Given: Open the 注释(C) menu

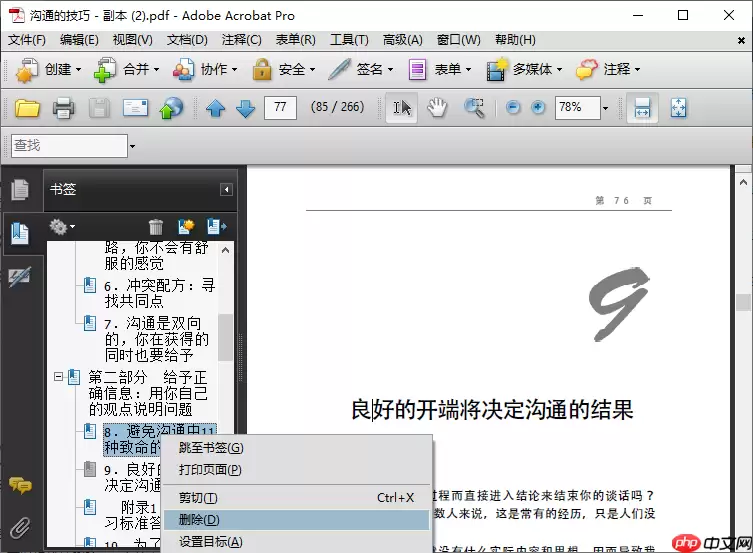Looking at the screenshot, I should pyautogui.click(x=242, y=40).
